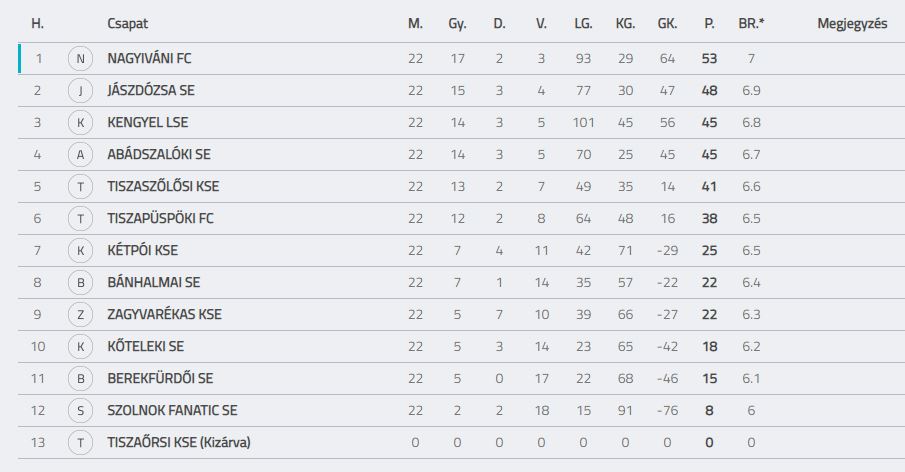This screenshot has height=472, width=905.
Task: Click the A badge icon for Abádszalóki SE
Action: 80,155
